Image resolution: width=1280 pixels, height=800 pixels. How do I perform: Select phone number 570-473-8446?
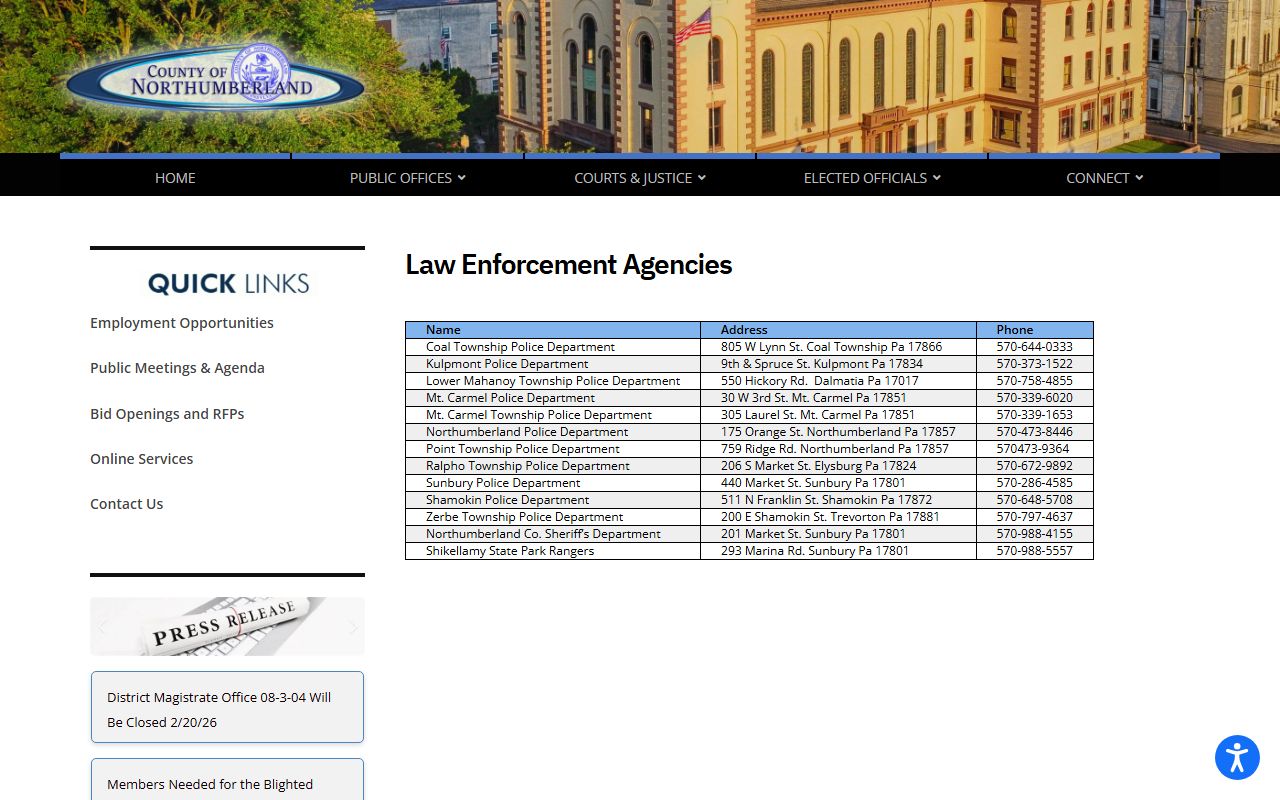[1035, 432]
